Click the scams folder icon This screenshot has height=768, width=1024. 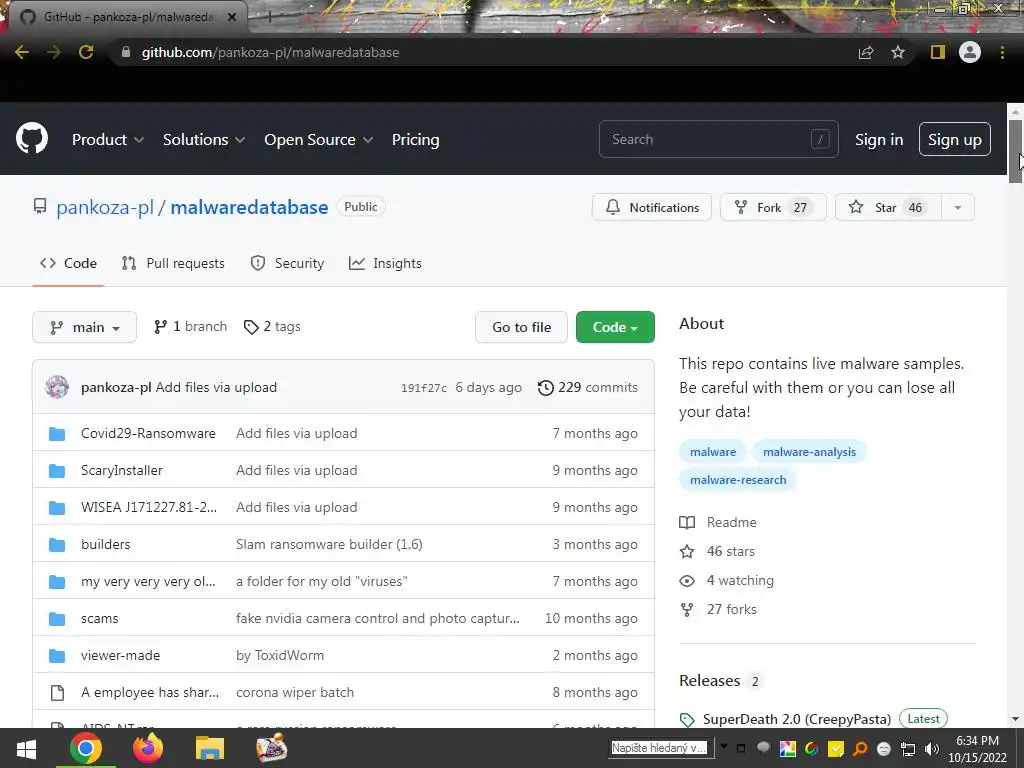tap(57, 618)
